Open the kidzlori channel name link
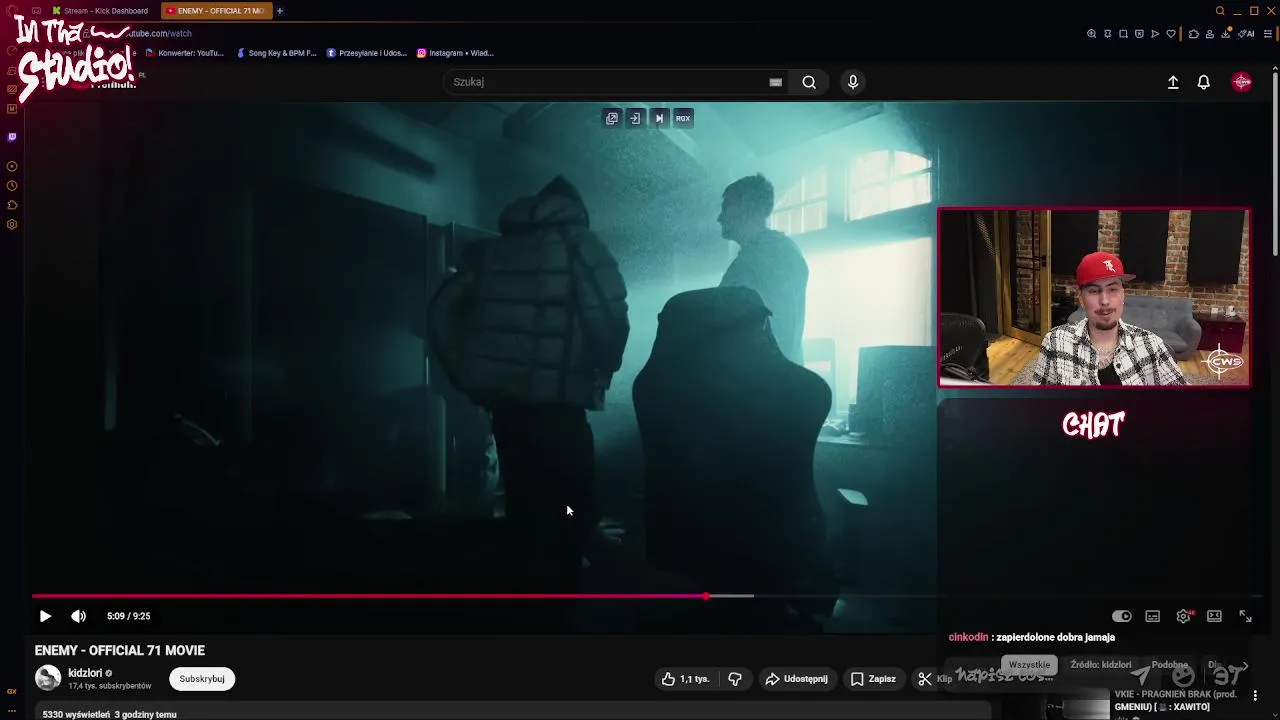 pyautogui.click(x=85, y=673)
